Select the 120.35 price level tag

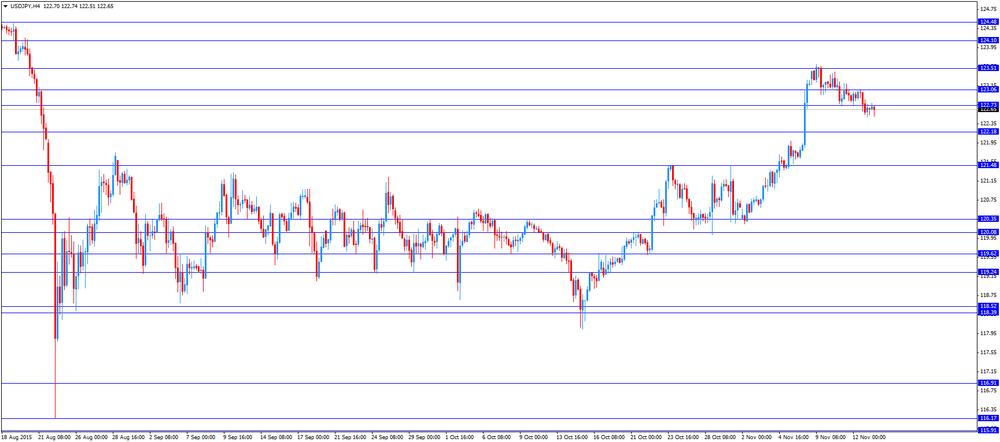[x=988, y=219]
